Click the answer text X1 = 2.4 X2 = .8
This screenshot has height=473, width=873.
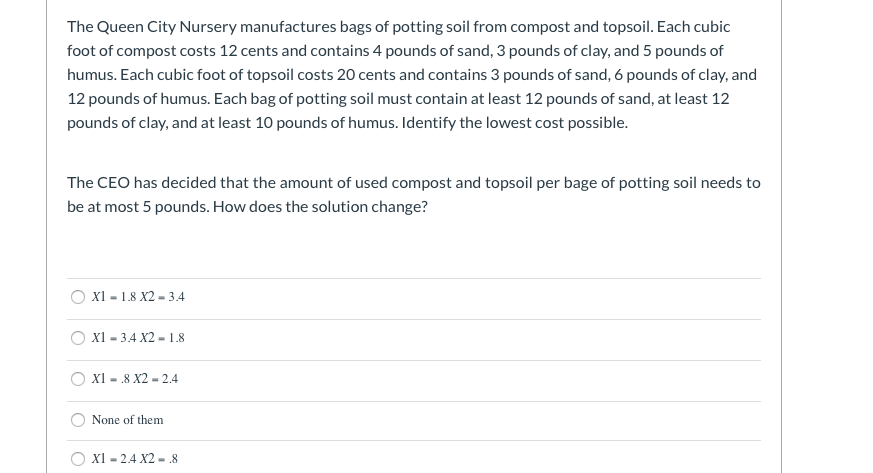(135, 459)
